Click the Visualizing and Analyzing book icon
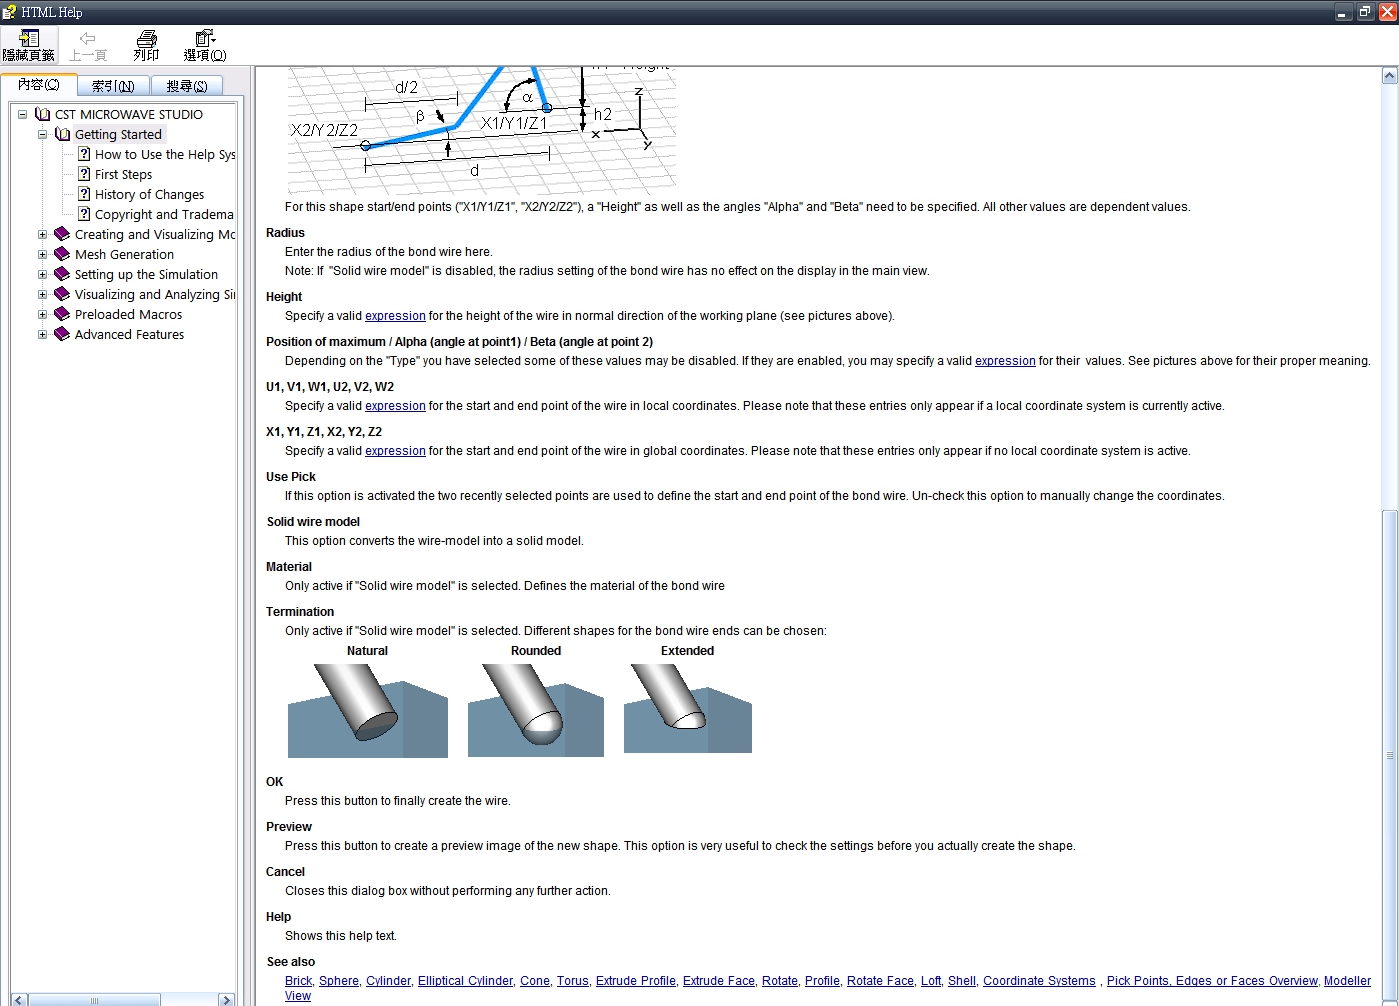Screen dimensions: 1399x1006 [62, 294]
